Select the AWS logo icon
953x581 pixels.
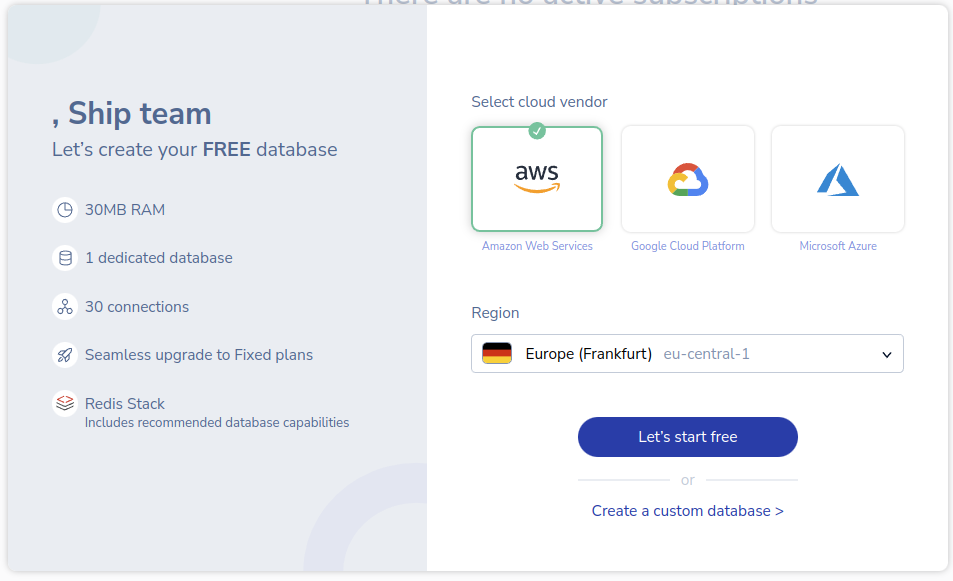537,177
